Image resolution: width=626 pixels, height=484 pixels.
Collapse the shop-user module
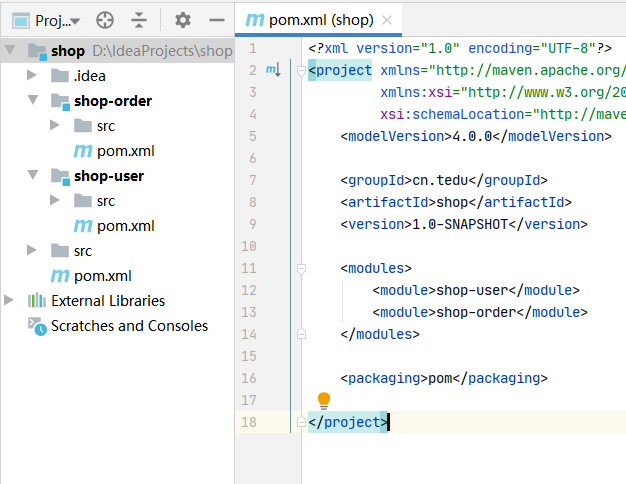click(33, 175)
